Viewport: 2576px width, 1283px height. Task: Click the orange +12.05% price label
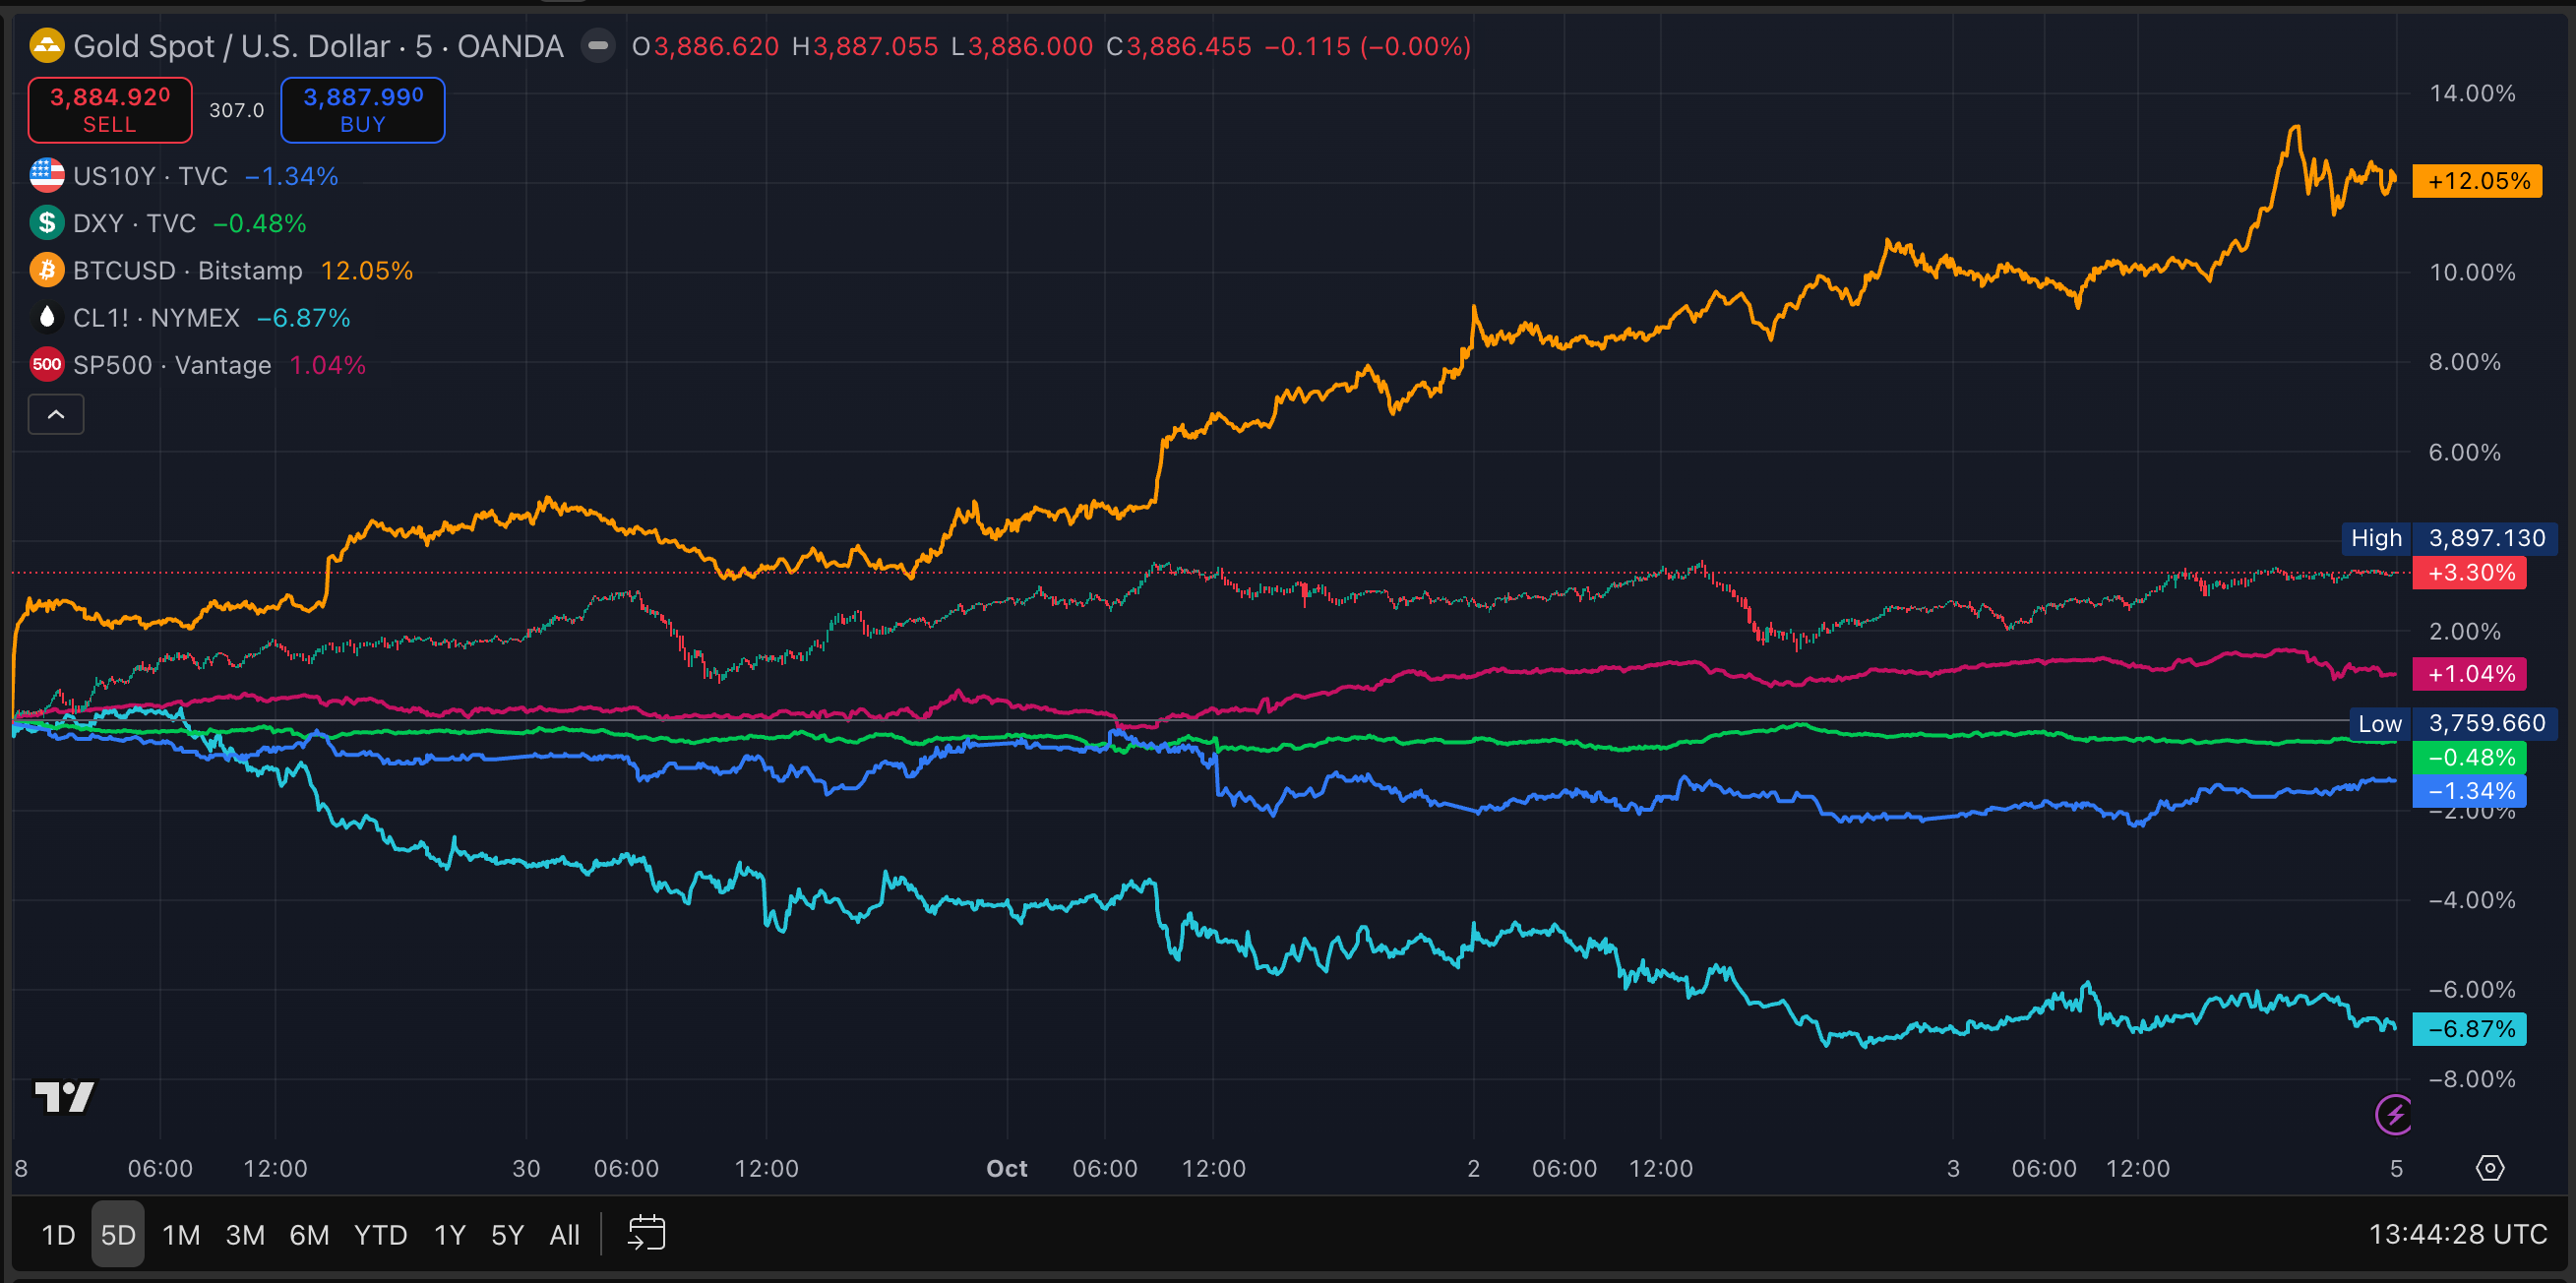click(2477, 181)
